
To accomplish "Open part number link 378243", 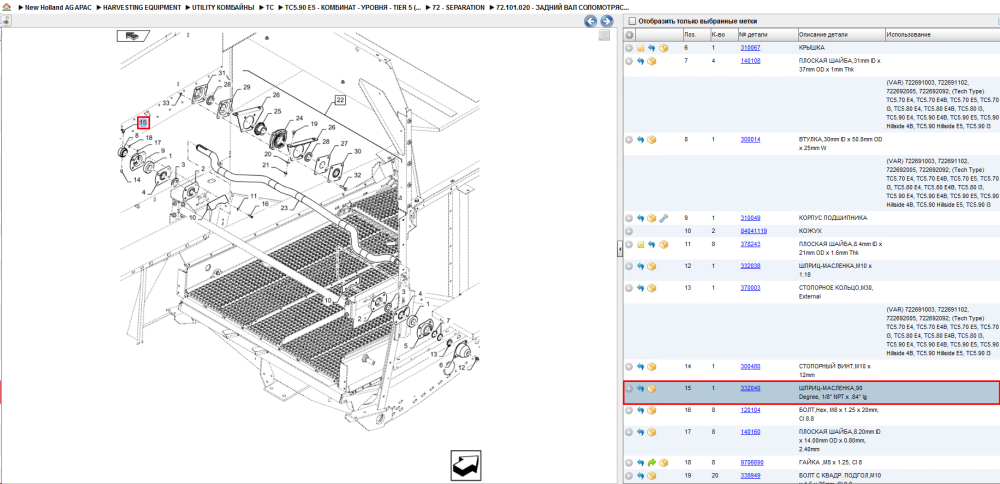I will click(x=750, y=244).
